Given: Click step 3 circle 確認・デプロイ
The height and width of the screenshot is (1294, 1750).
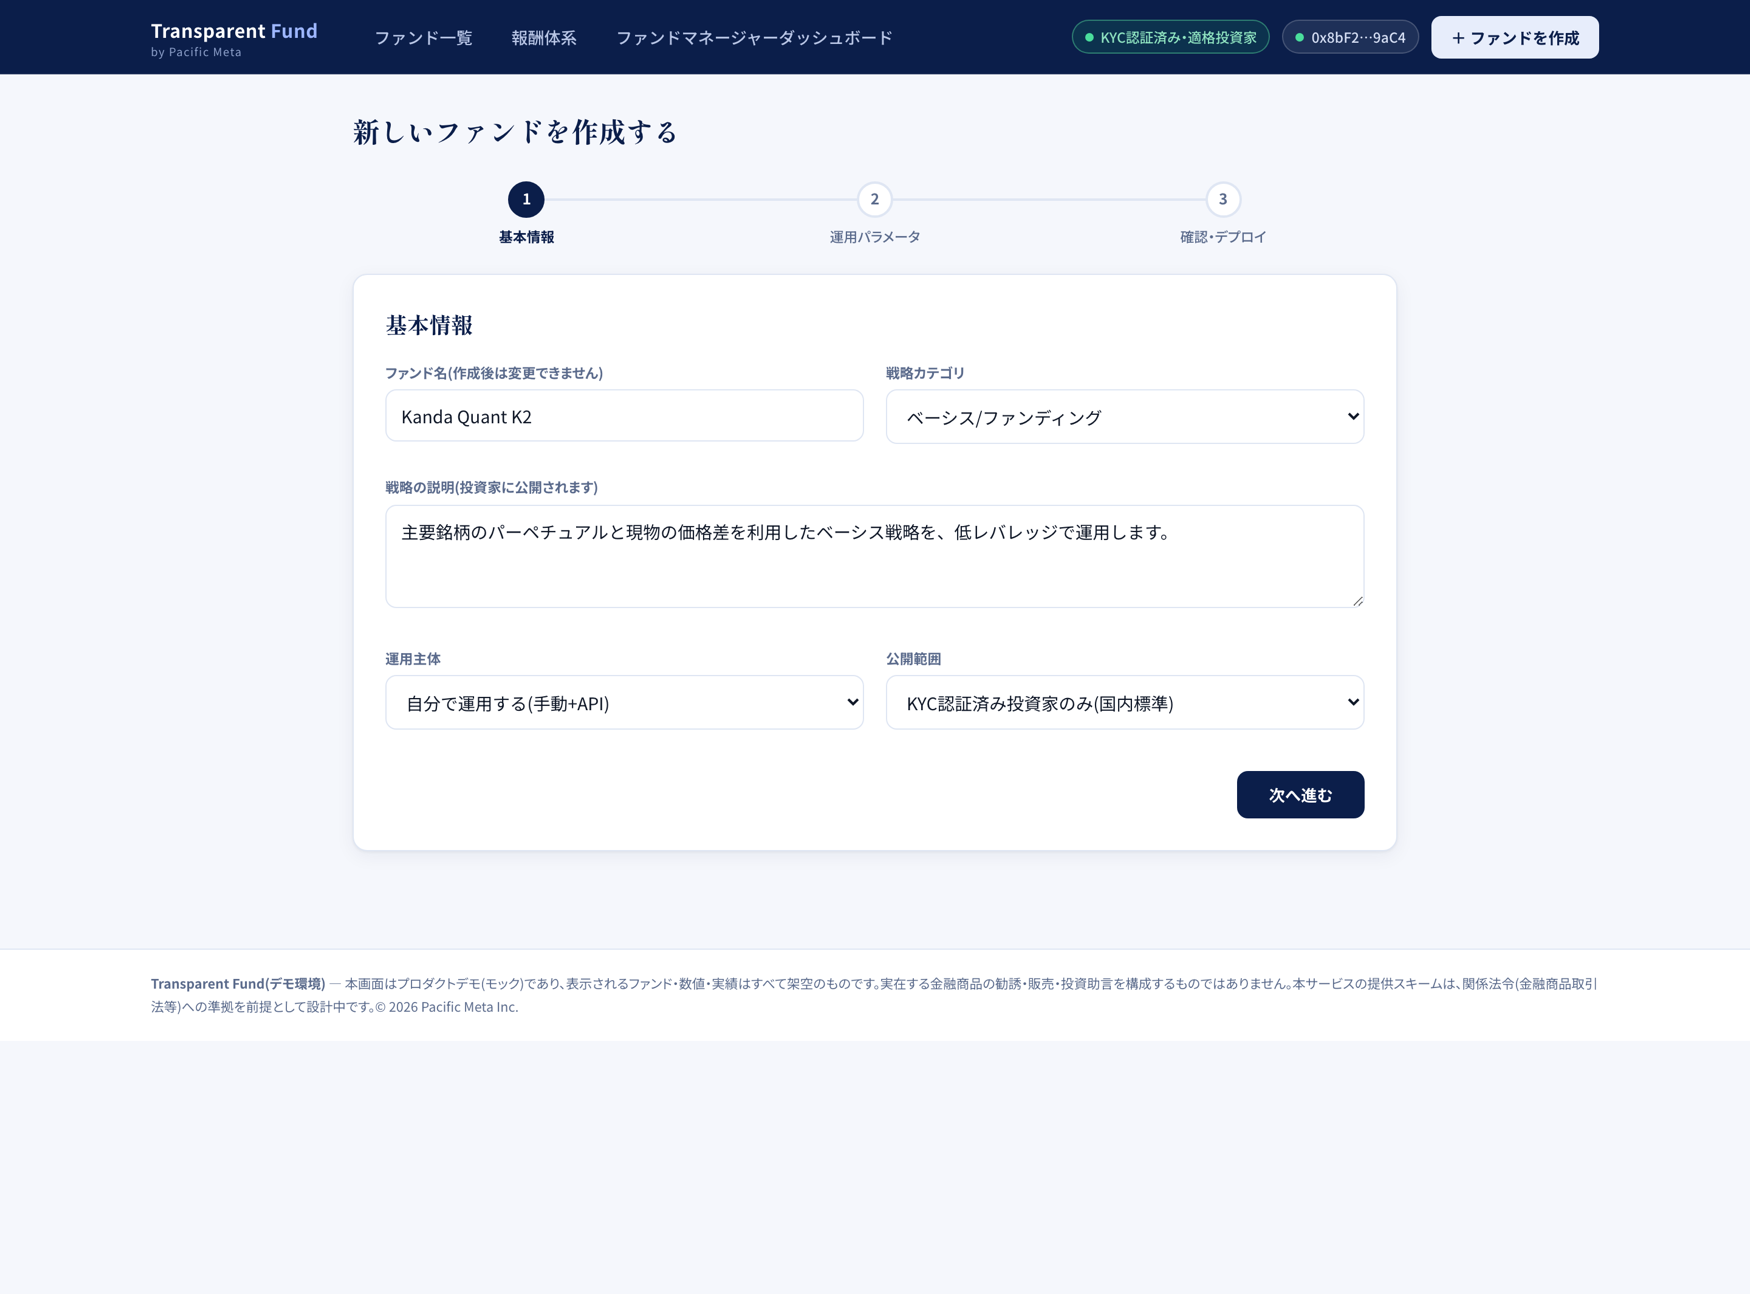Looking at the screenshot, I should click(1223, 199).
